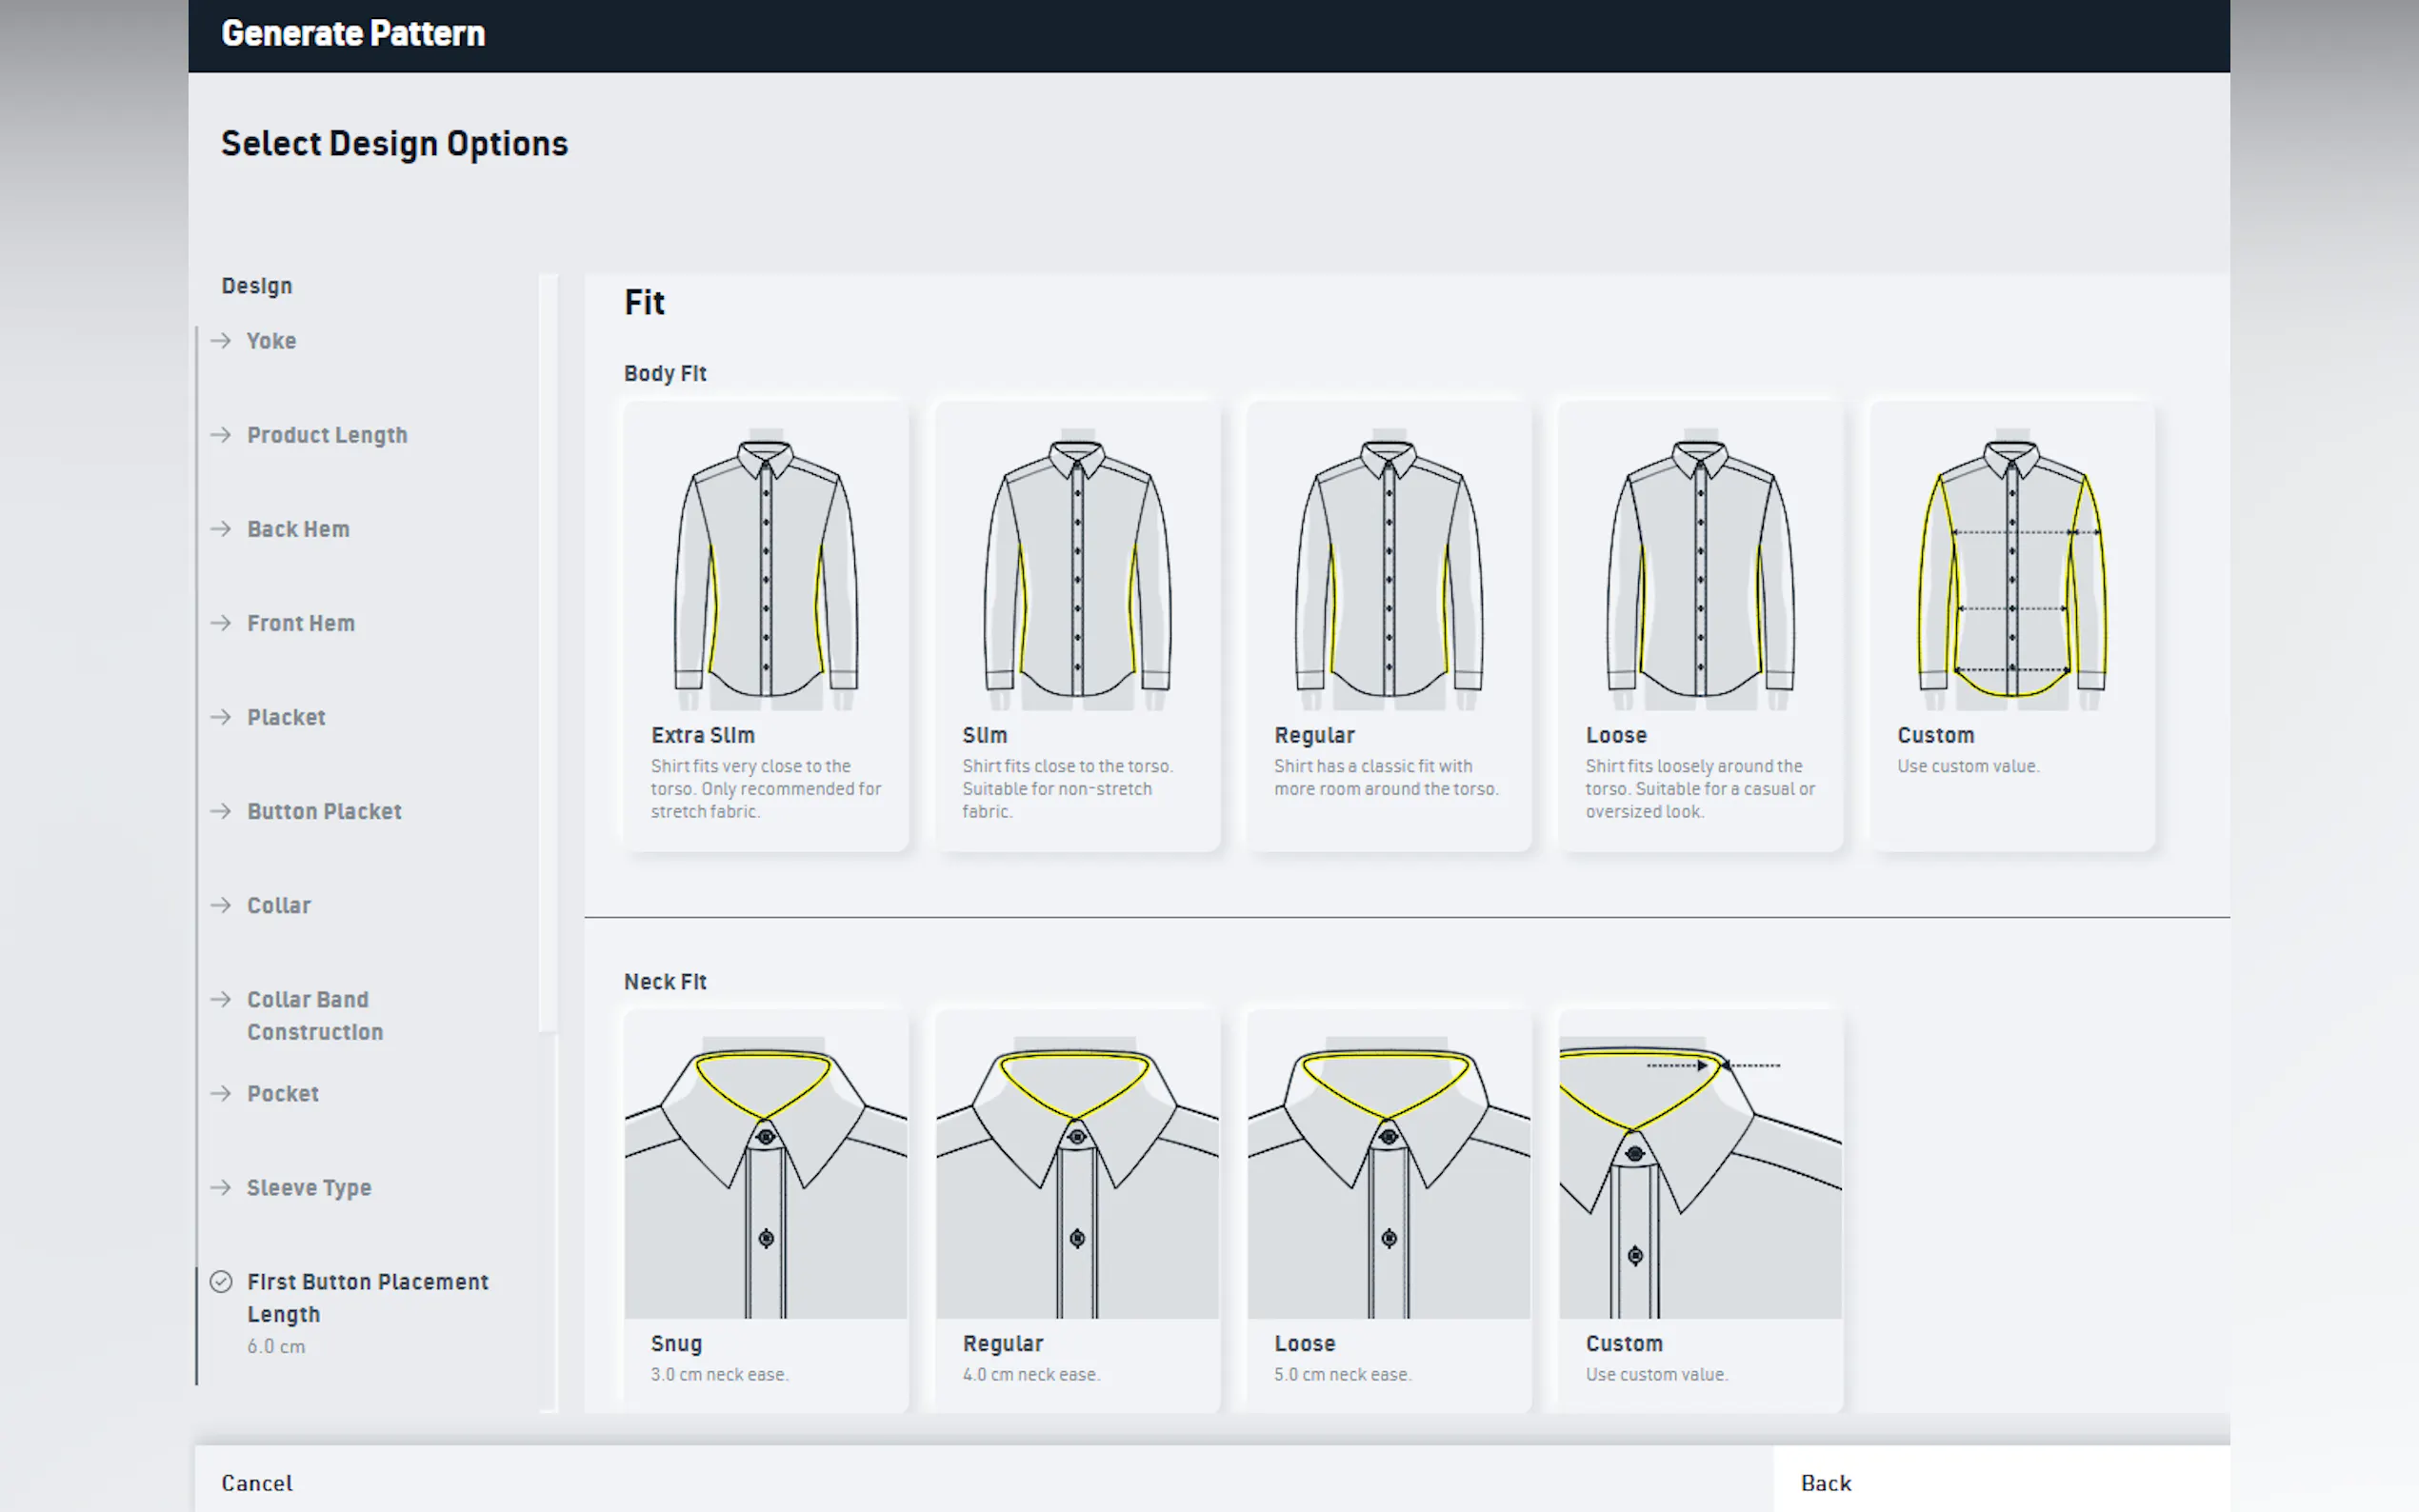Go to the Back Hem option

click(x=298, y=529)
